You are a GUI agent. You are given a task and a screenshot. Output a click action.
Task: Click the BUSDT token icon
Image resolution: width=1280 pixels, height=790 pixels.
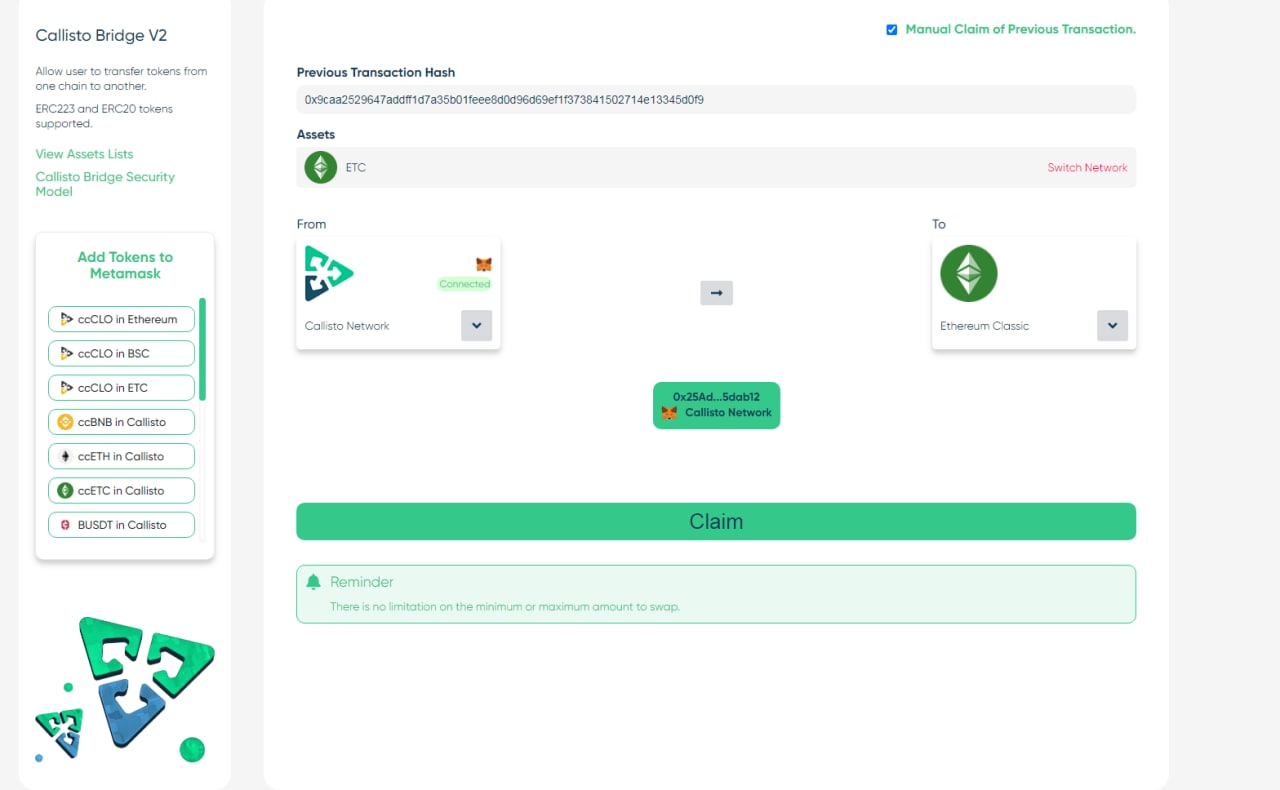pos(66,524)
